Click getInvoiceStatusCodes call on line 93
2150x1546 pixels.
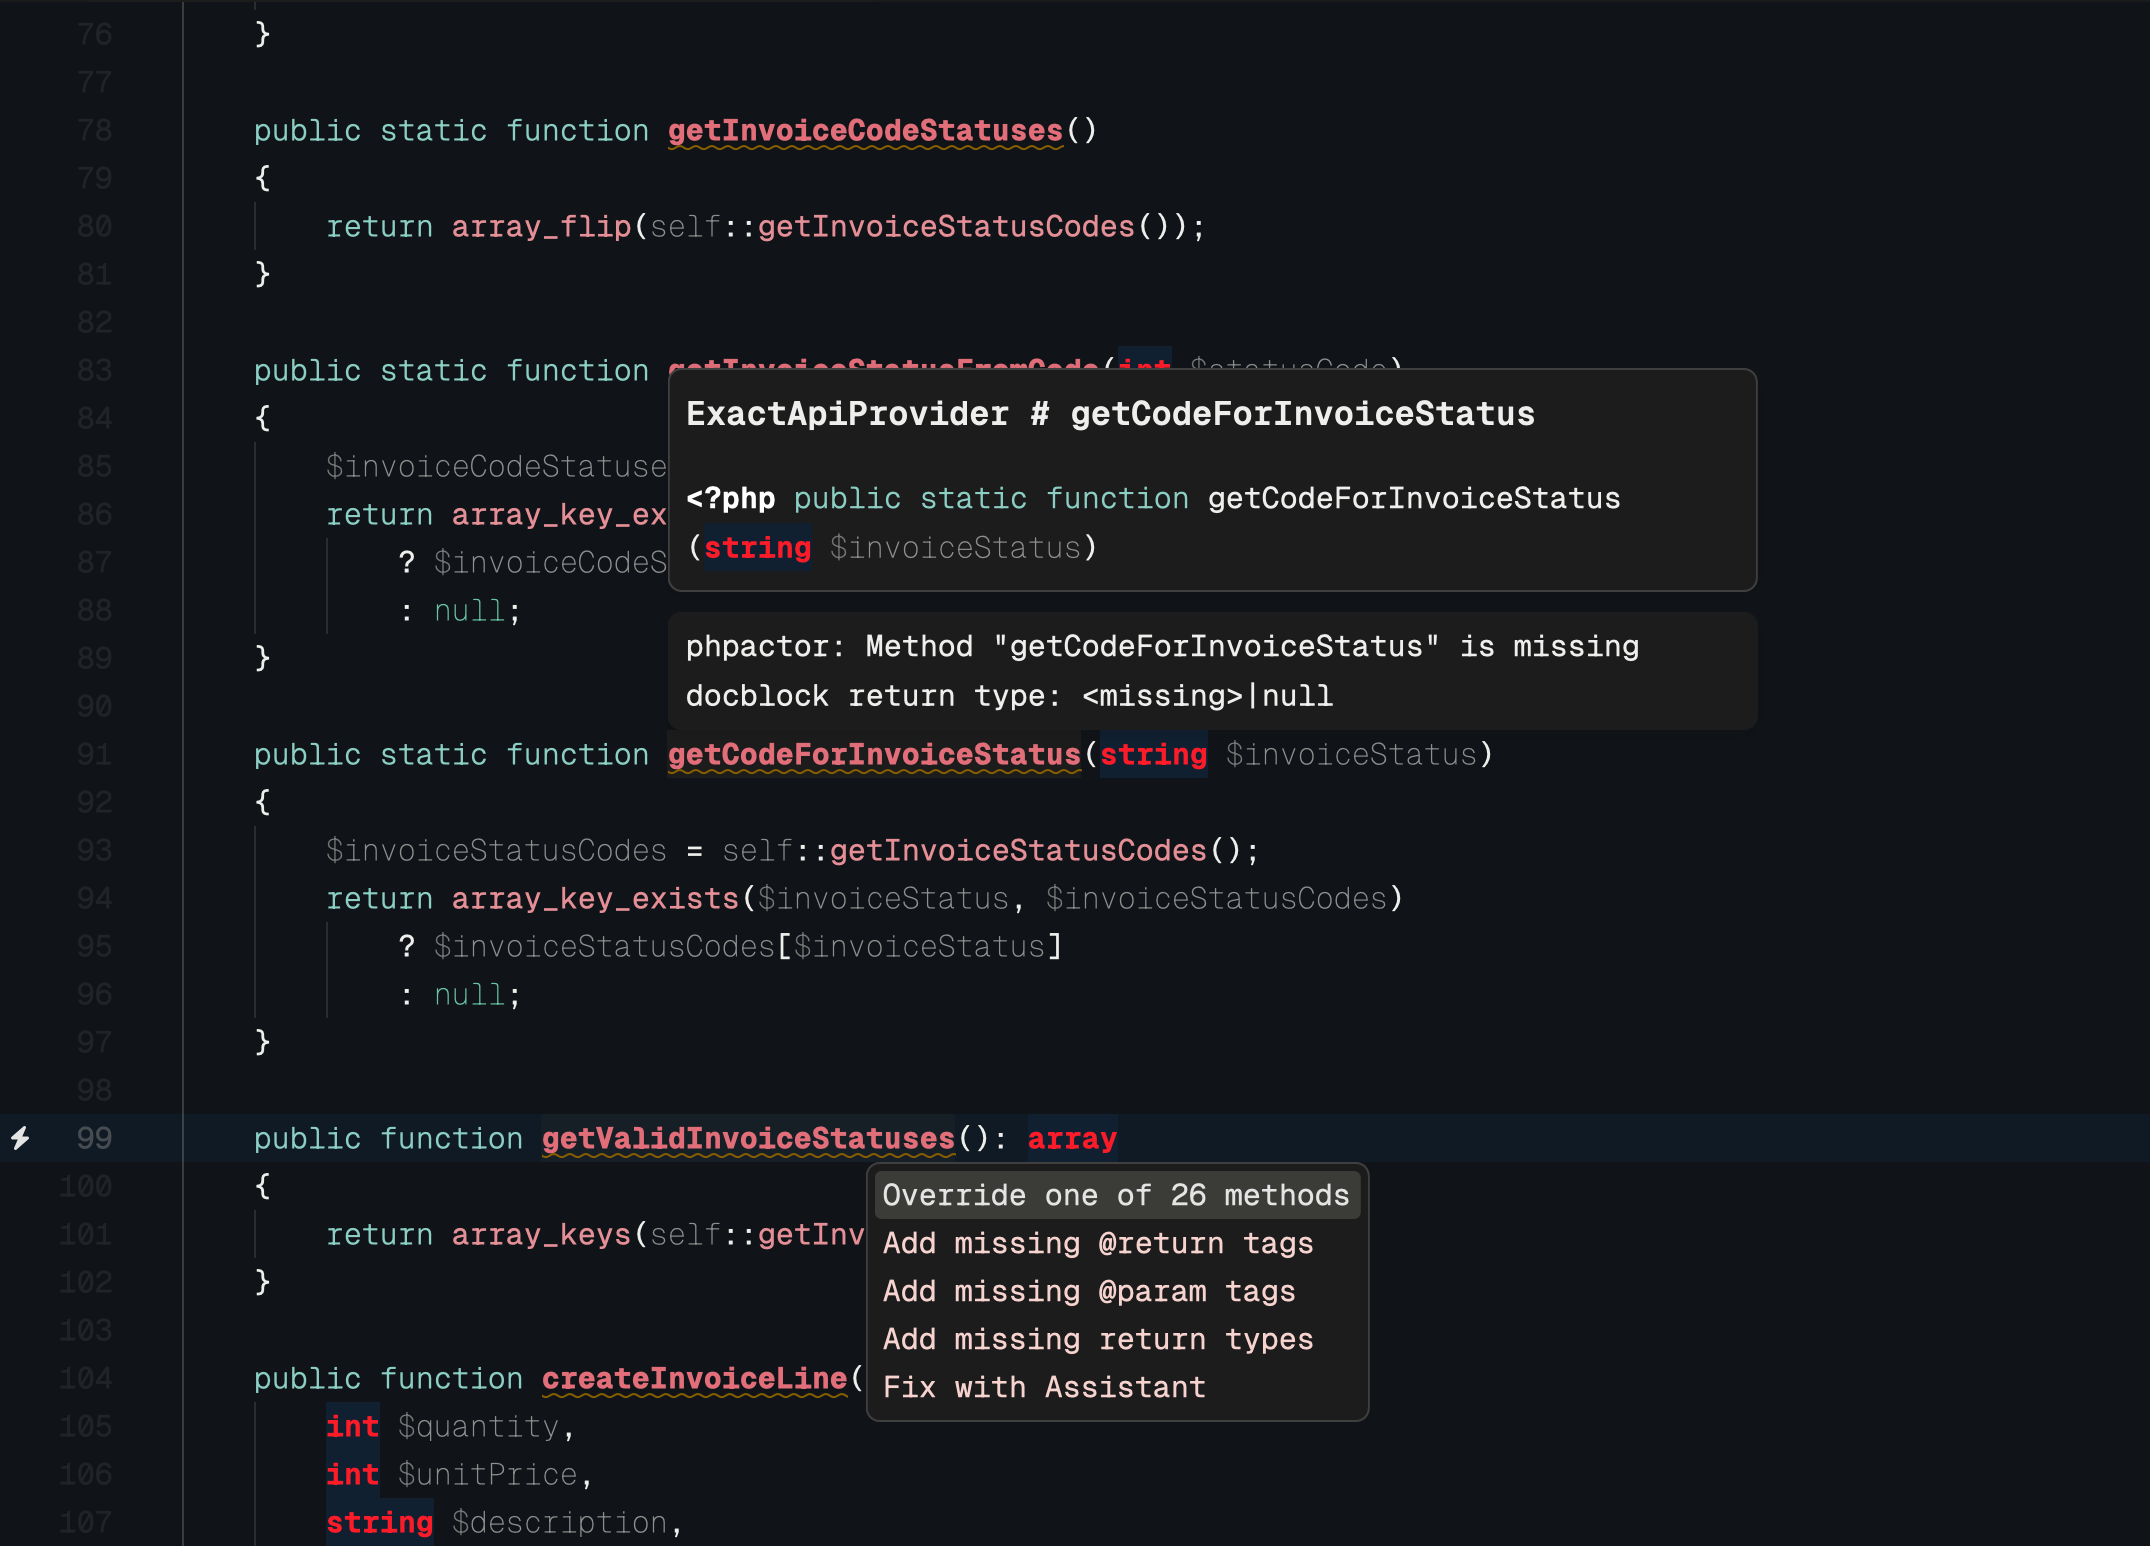(1018, 851)
